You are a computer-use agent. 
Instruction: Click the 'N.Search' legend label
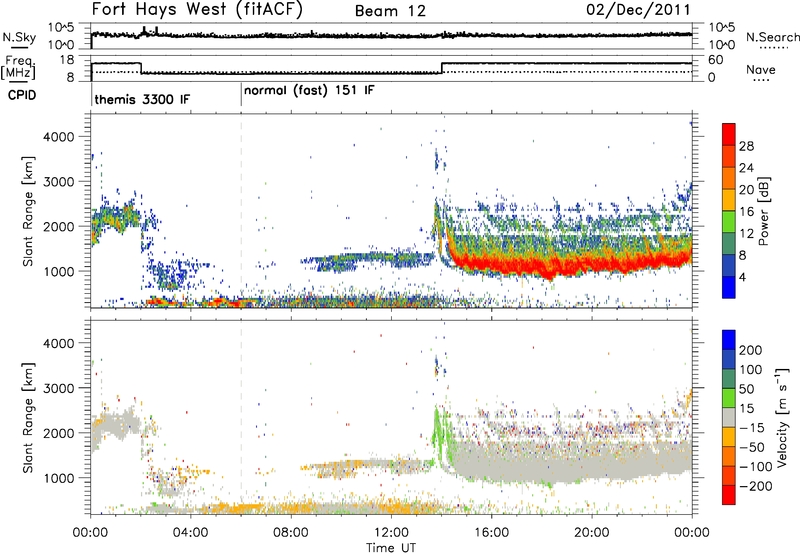[x=772, y=37]
